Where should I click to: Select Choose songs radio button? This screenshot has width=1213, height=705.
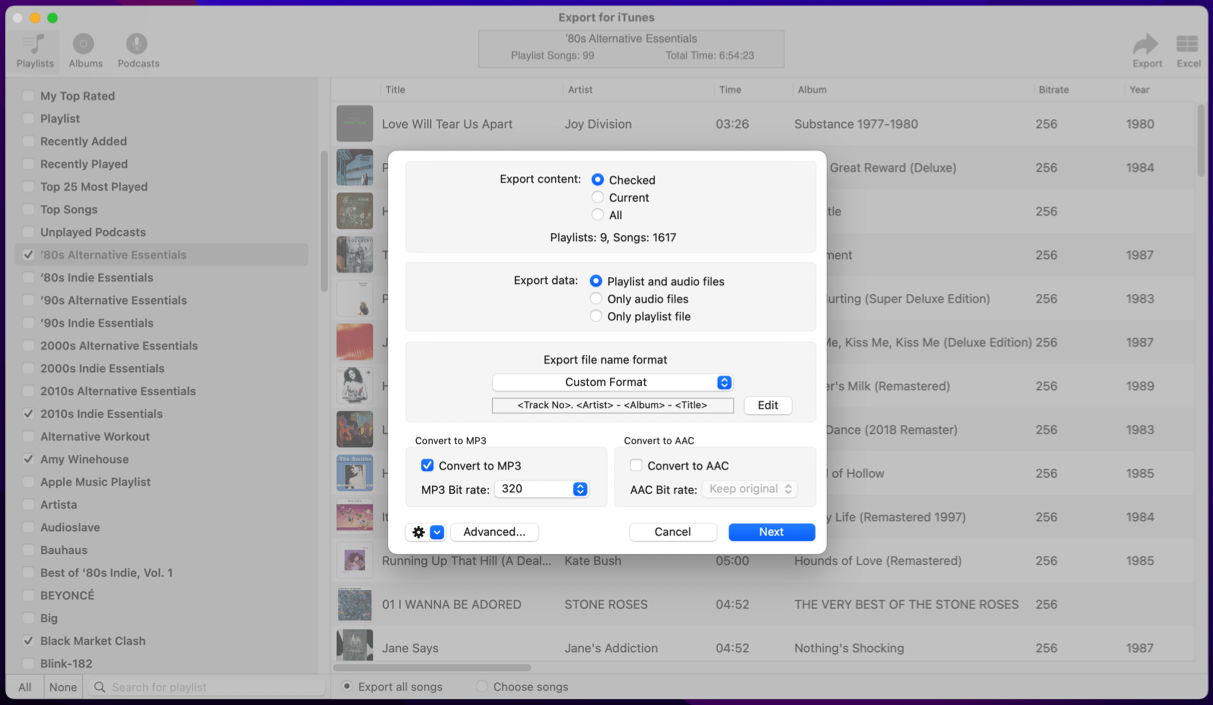(483, 687)
